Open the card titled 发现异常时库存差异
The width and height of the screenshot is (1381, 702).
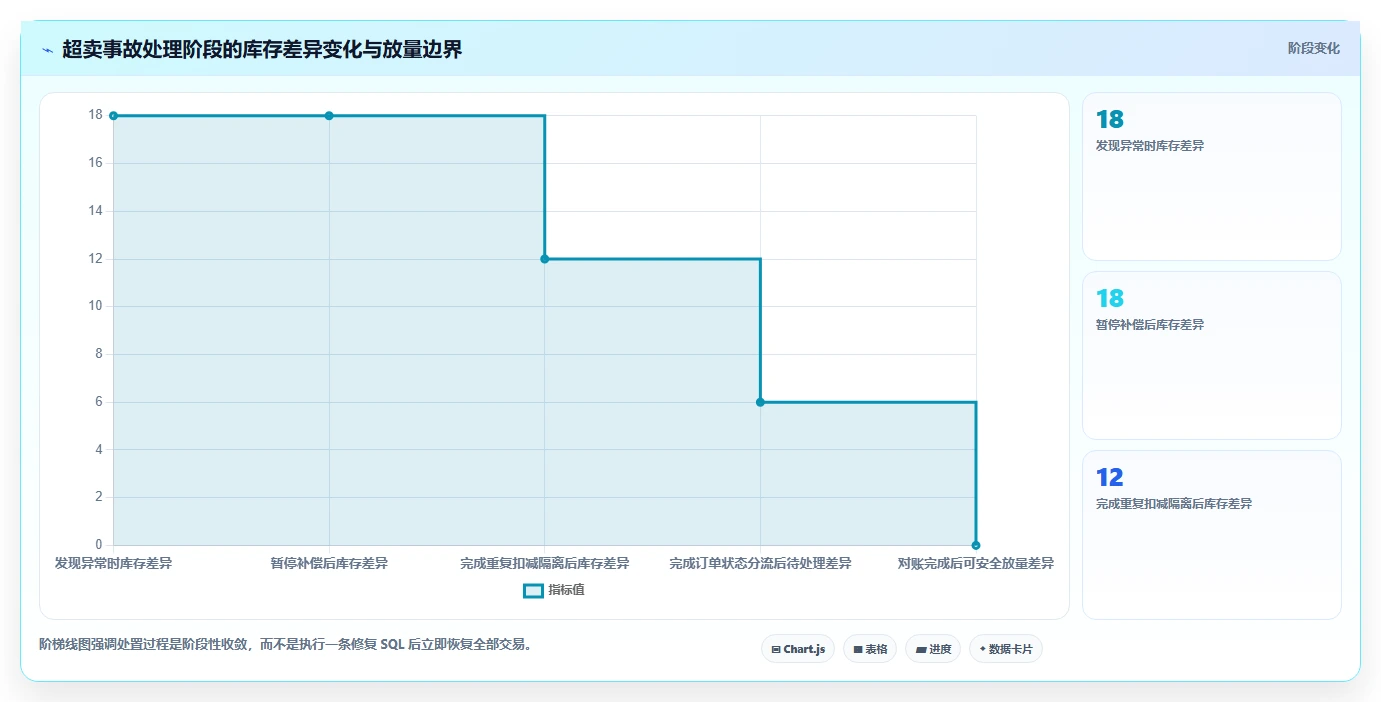tap(1212, 177)
